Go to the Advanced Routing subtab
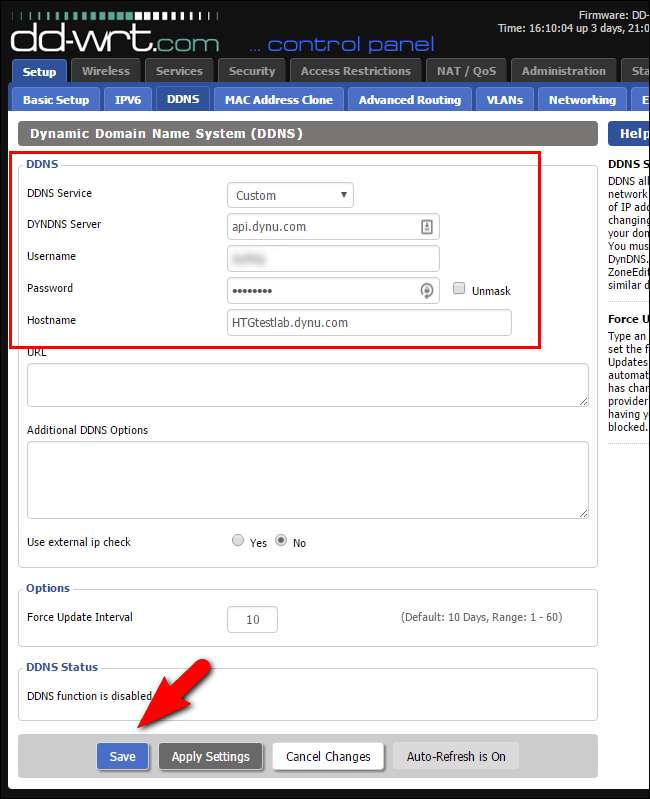 click(410, 100)
